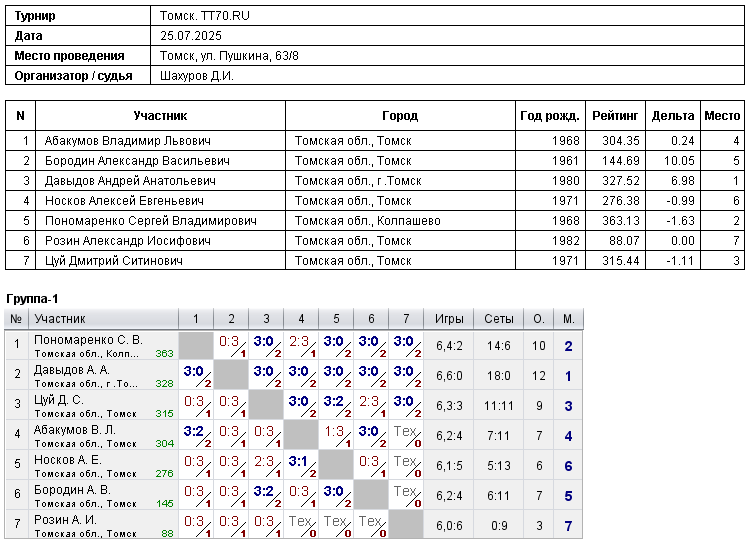Viewport: 750px width, 544px height.
Task: Select the organizer name 'Шахуров Д.И.'
Action: point(197,76)
